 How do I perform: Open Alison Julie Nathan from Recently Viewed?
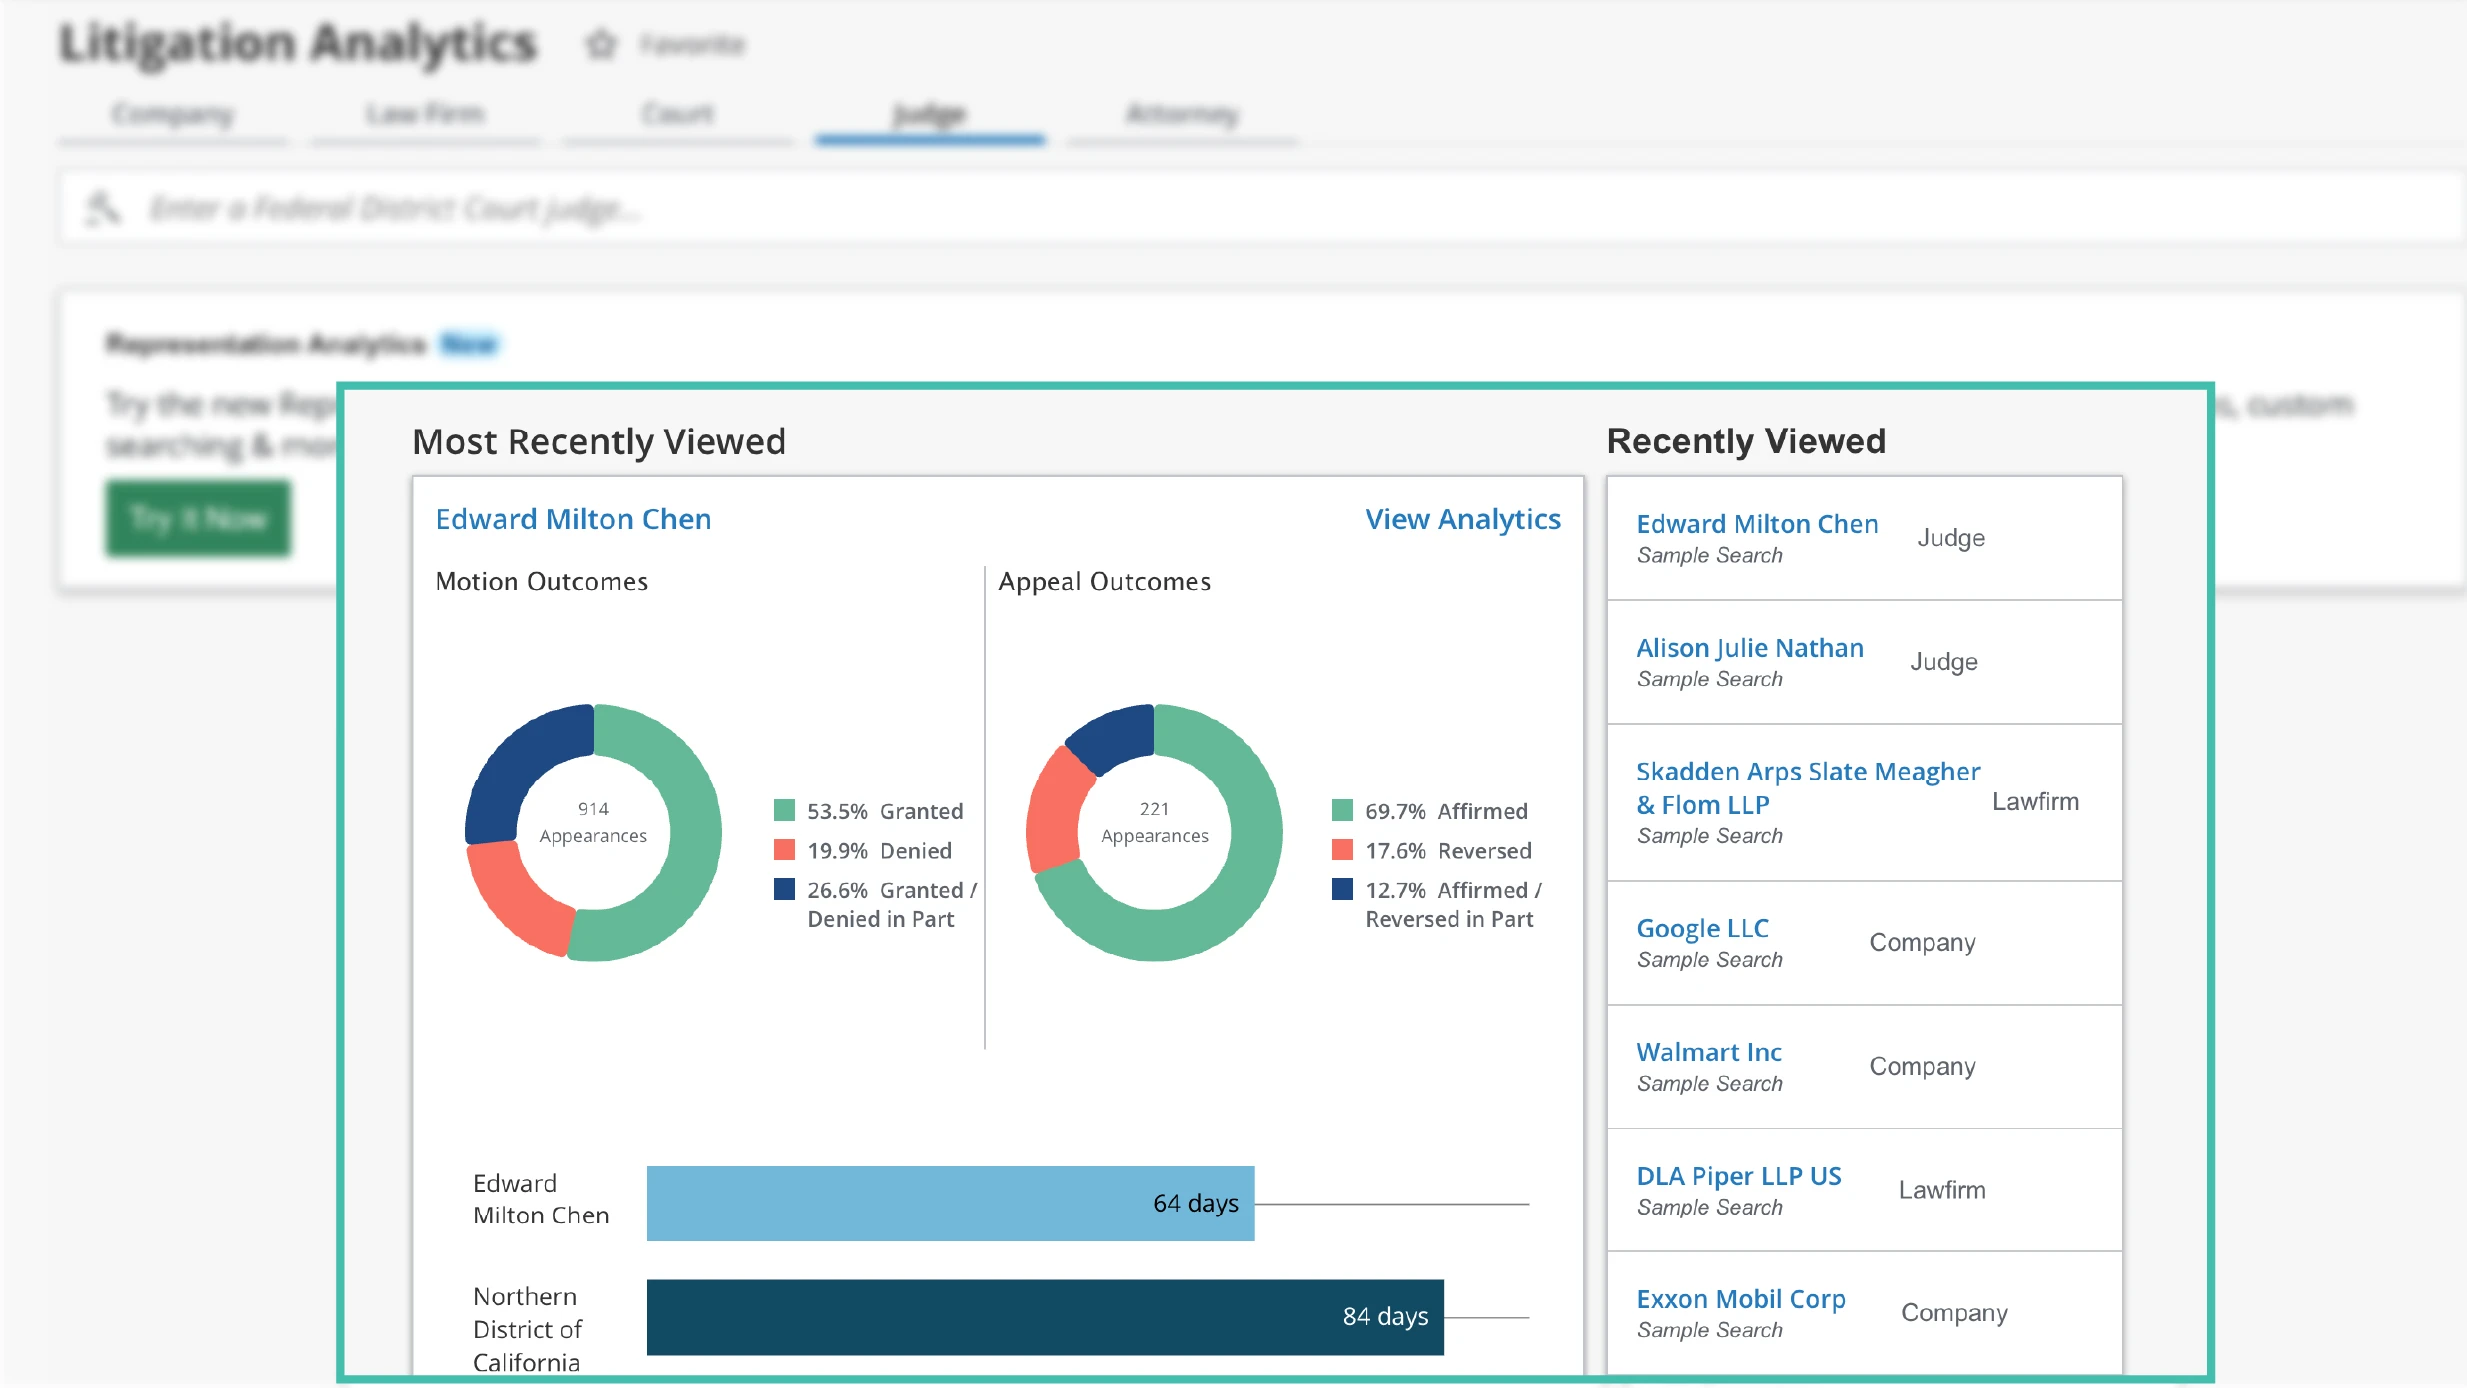pyautogui.click(x=1749, y=648)
